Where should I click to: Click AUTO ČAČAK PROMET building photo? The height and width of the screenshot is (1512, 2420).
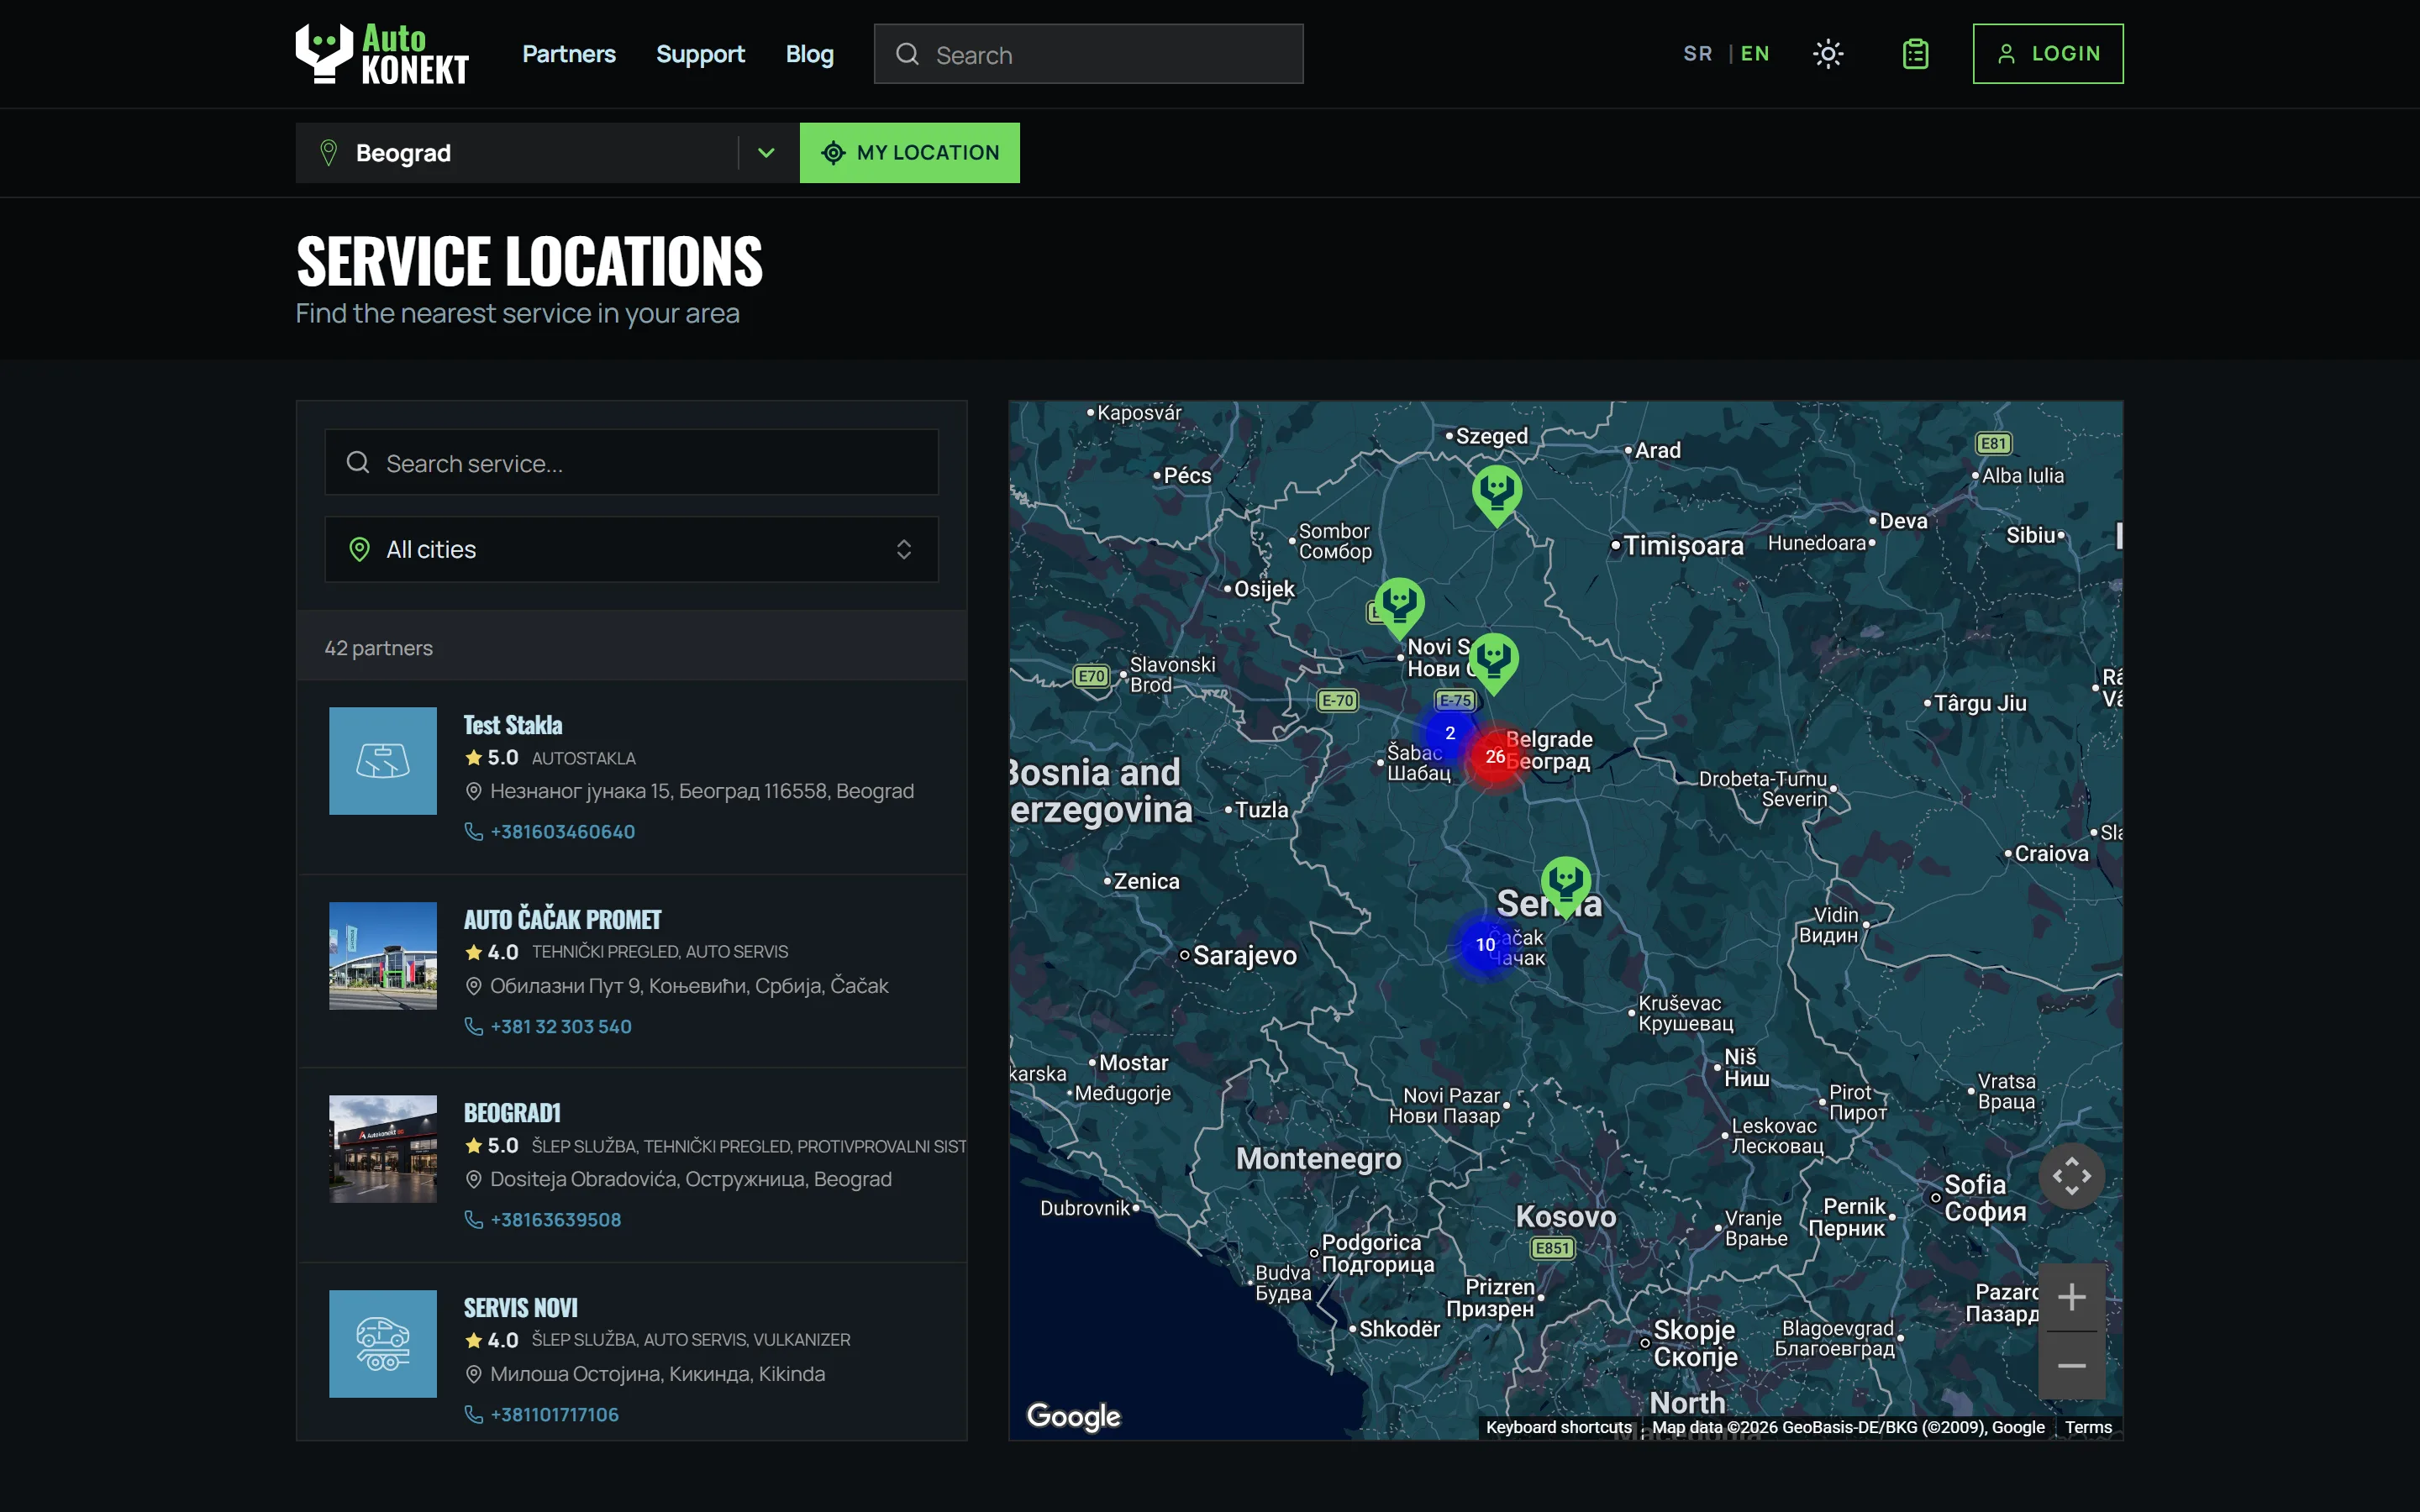[383, 956]
